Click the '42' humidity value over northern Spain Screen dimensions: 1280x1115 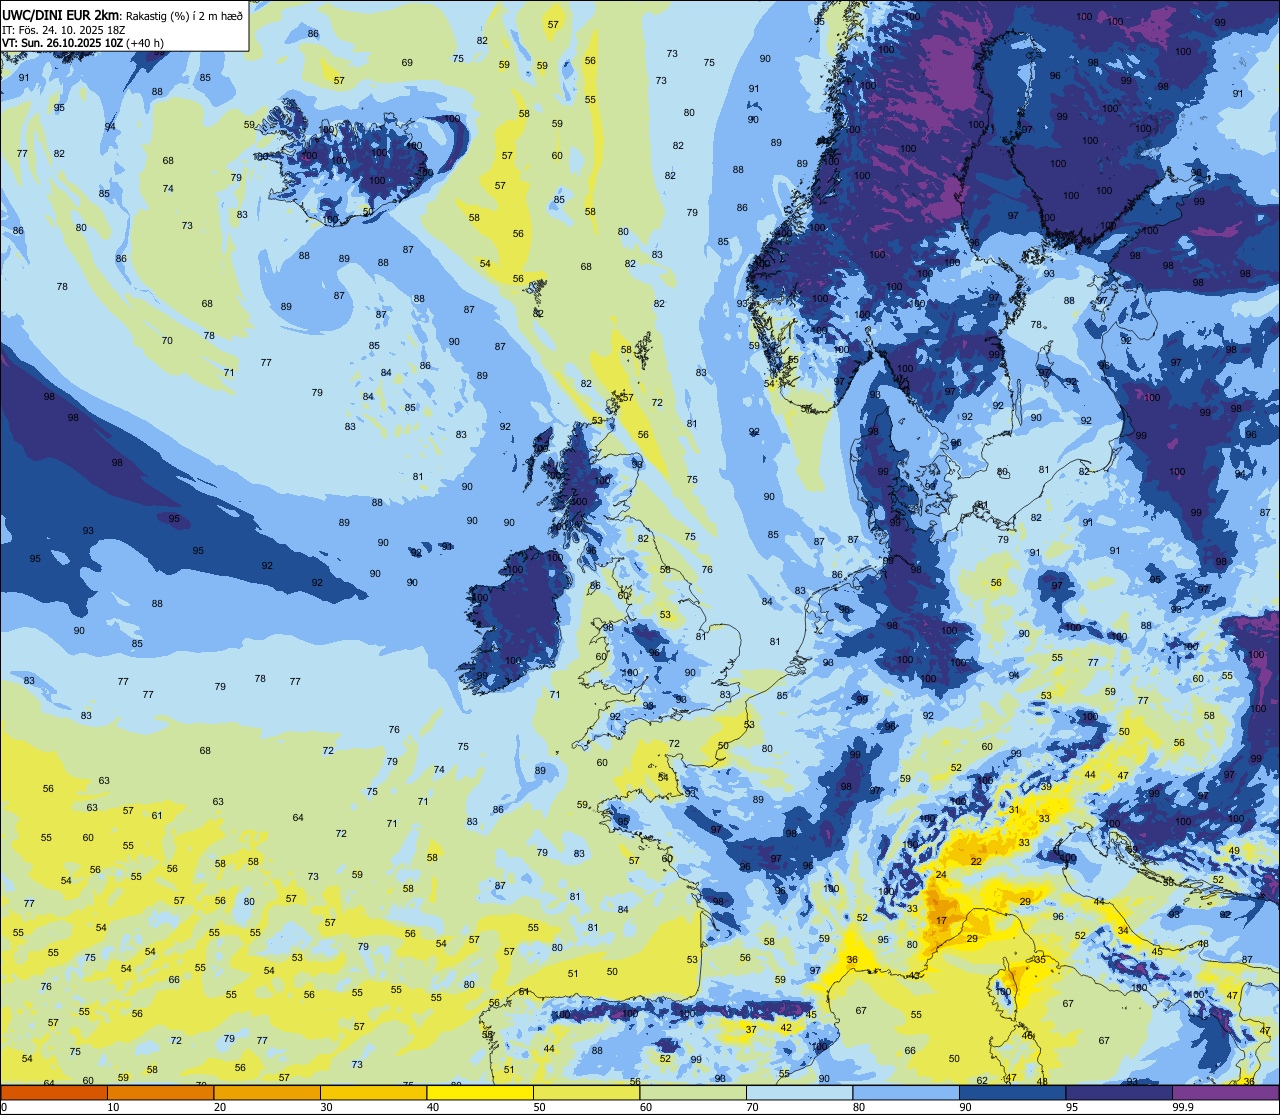point(786,1027)
